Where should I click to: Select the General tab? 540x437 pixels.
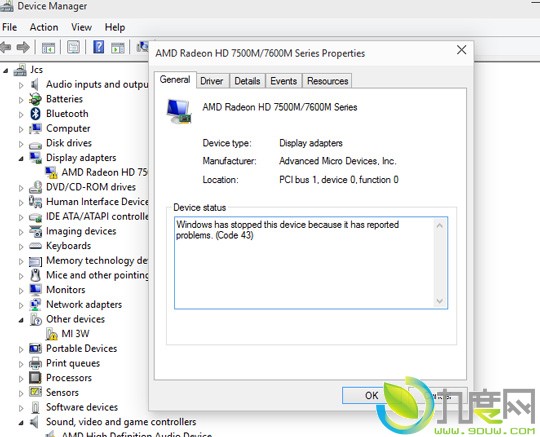[x=175, y=80]
